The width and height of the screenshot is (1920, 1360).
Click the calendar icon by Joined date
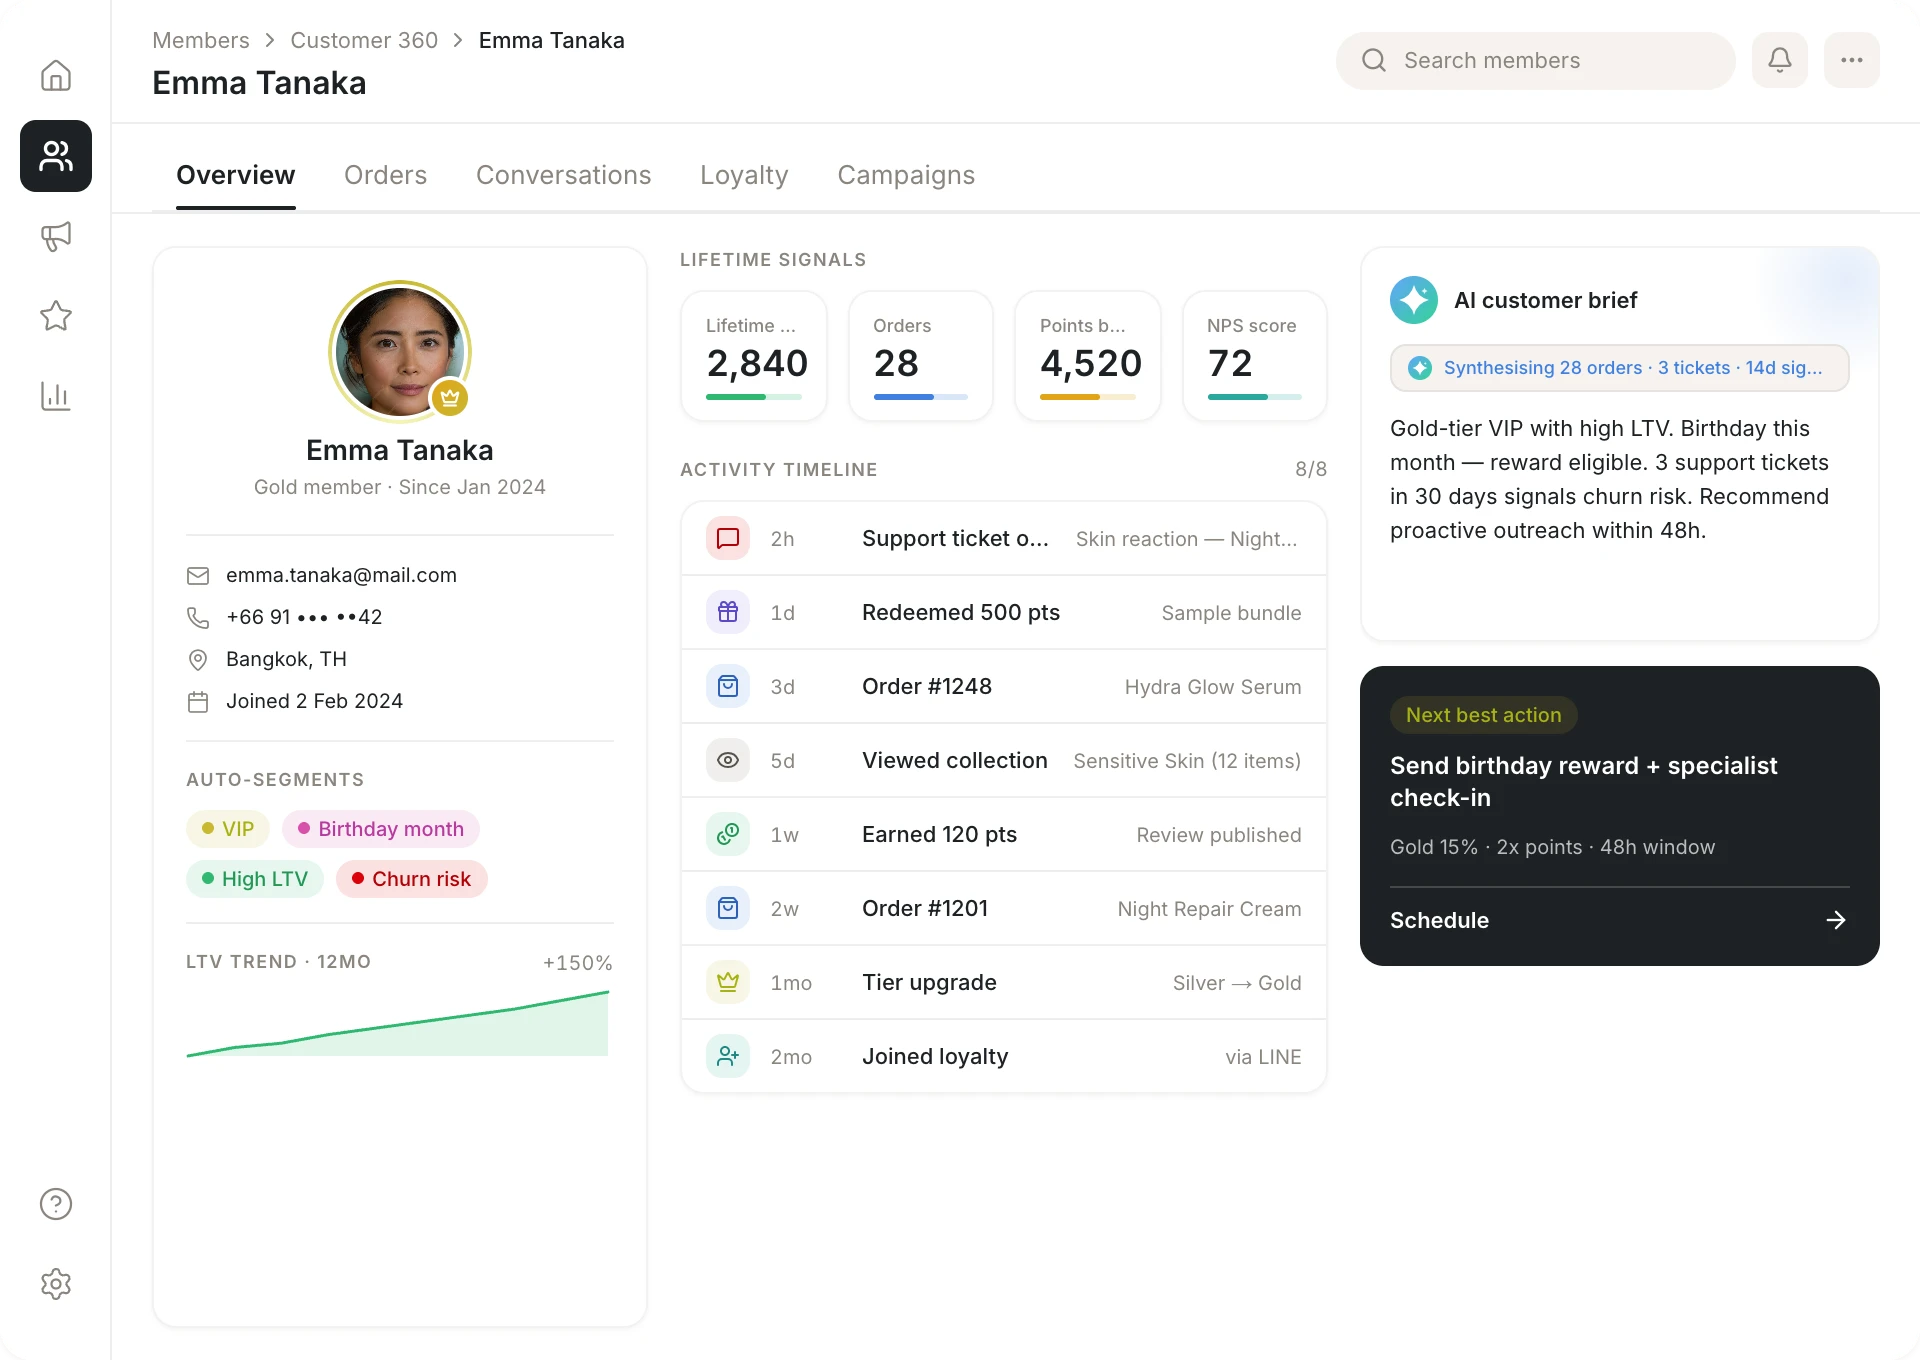[198, 702]
